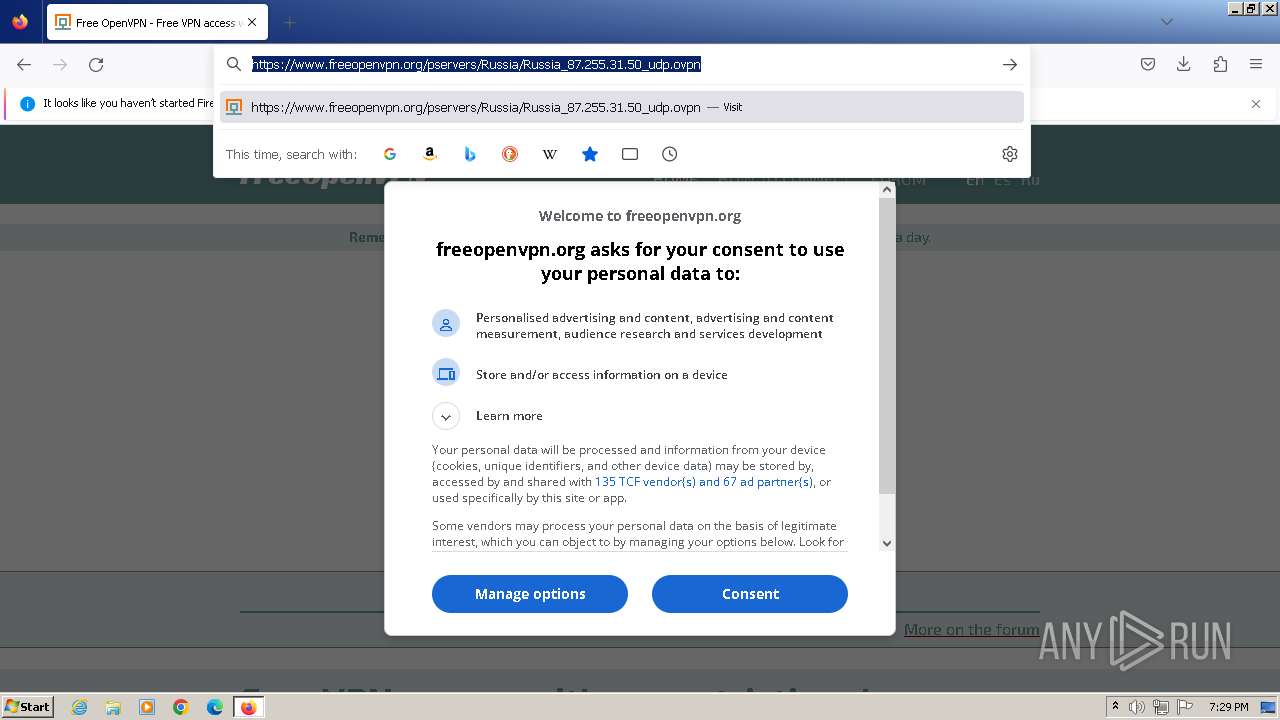Expand the Learn more section
This screenshot has height=720, width=1280.
click(446, 416)
